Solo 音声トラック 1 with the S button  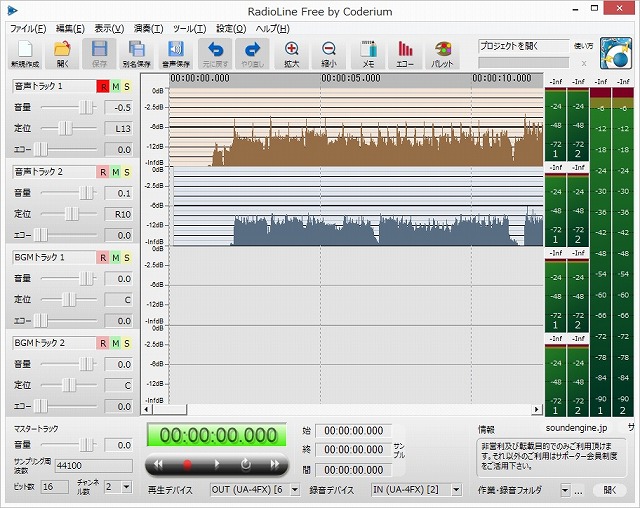click(x=127, y=87)
